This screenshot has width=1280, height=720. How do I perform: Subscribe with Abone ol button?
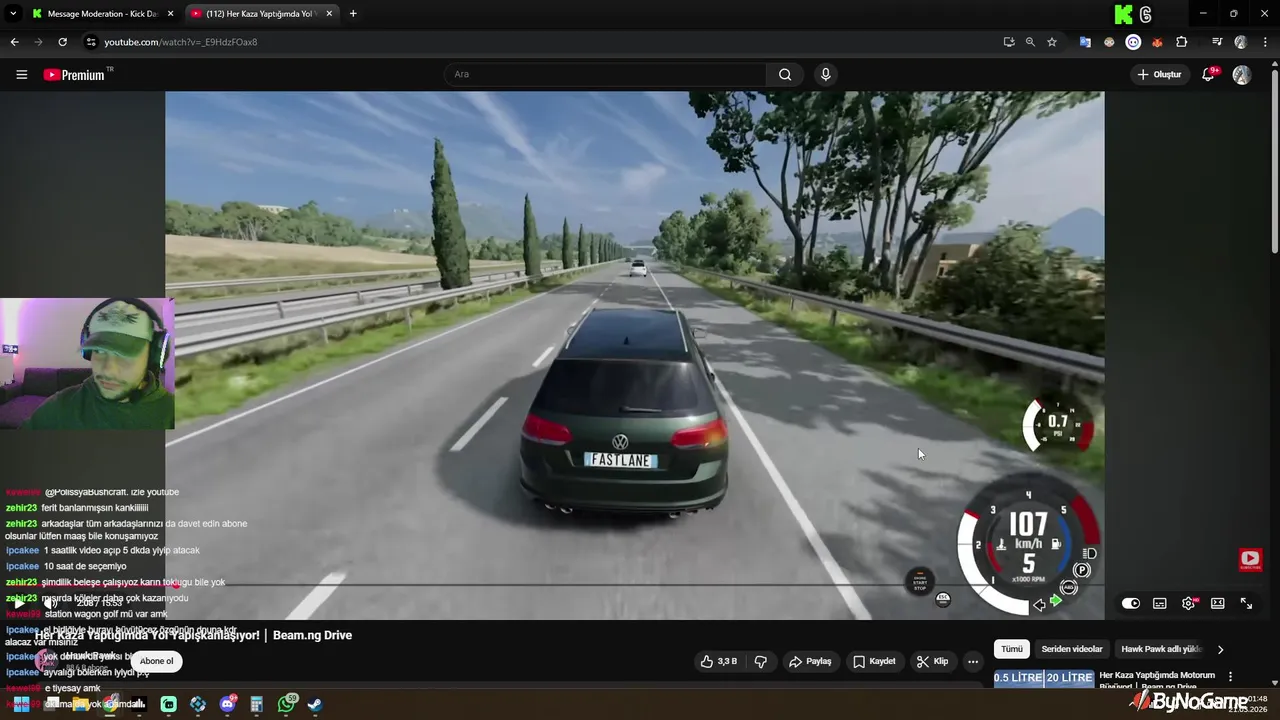[x=156, y=661]
